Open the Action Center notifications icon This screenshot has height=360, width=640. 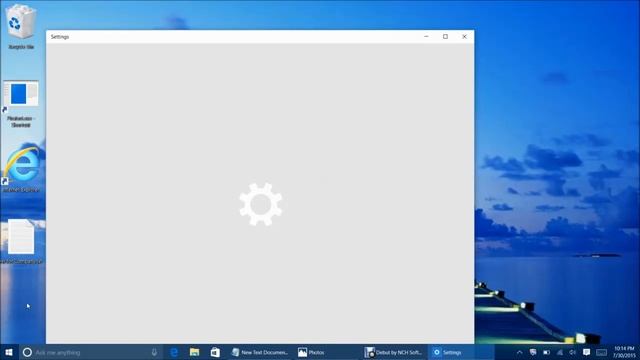[x=587, y=352]
